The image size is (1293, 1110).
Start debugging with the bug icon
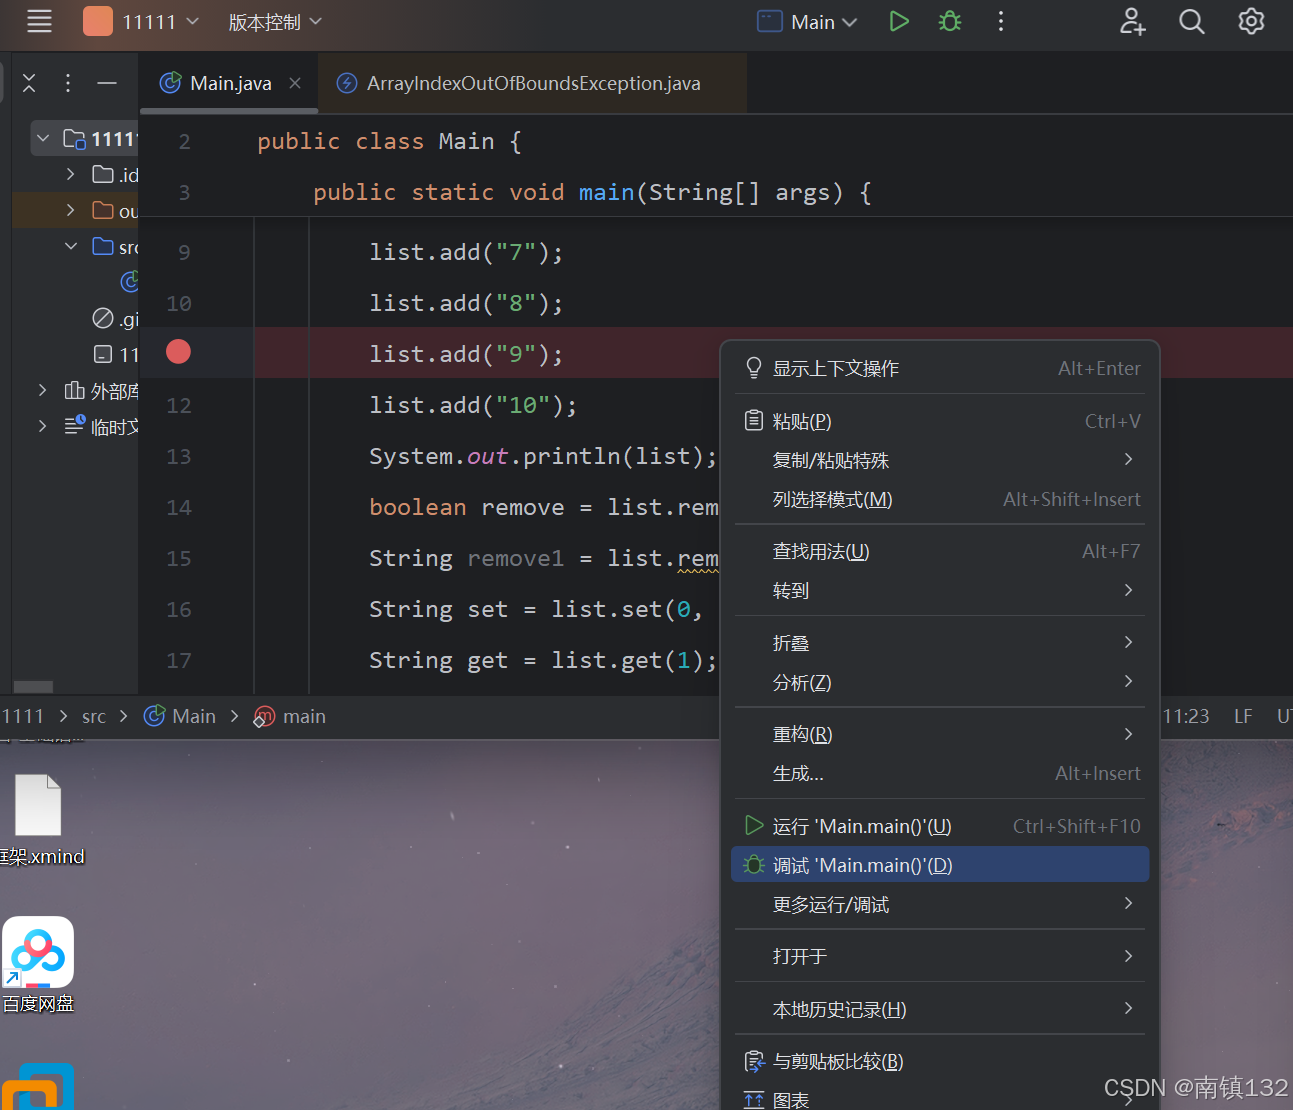949,20
